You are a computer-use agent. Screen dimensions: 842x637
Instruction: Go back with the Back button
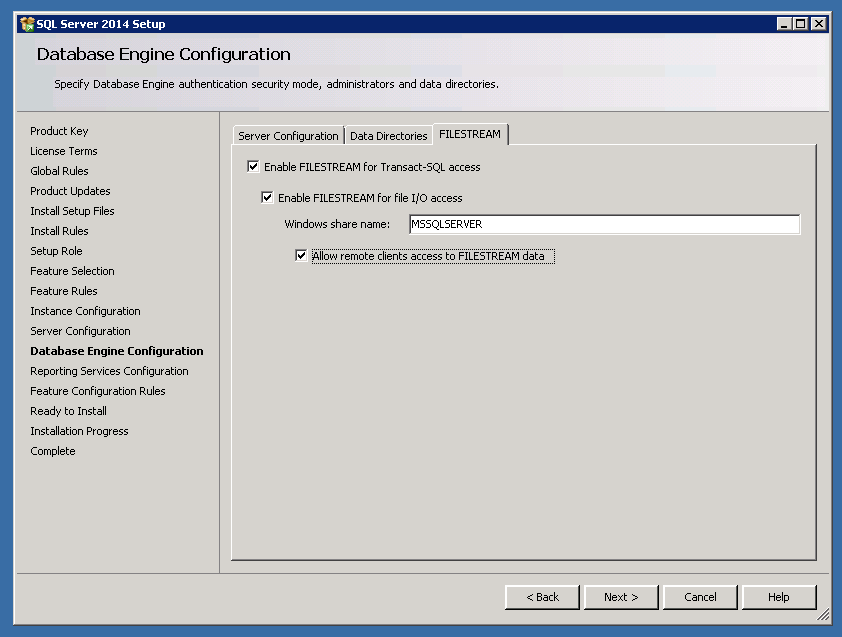pyautogui.click(x=543, y=597)
